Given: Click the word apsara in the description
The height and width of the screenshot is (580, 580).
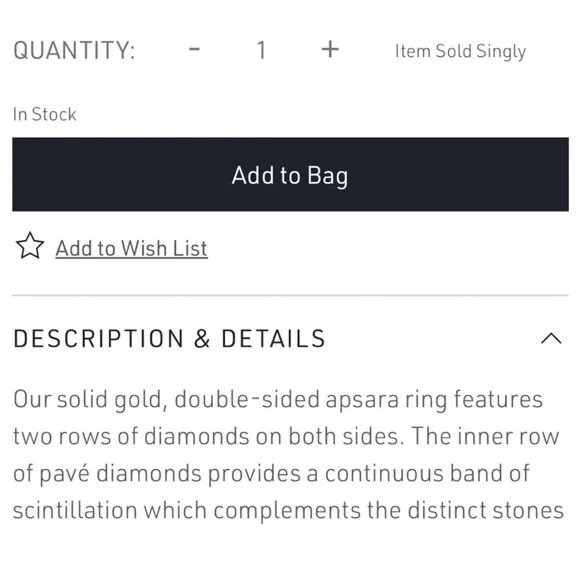Looking at the screenshot, I should pos(362,399).
